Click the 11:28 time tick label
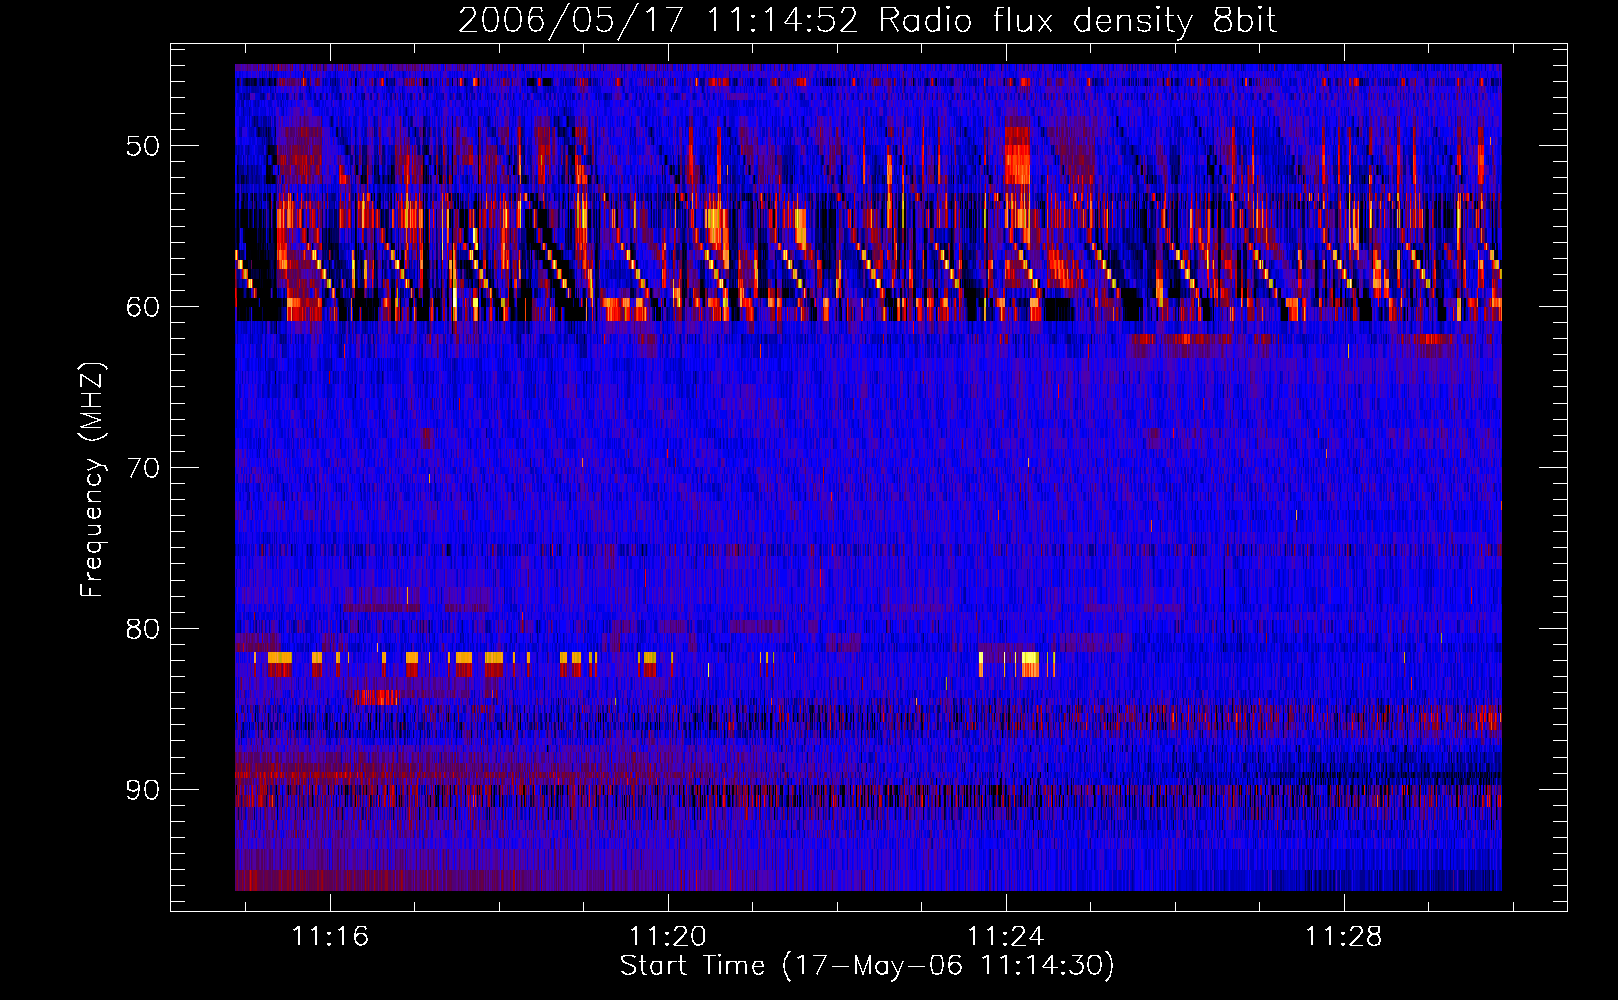Image resolution: width=1618 pixels, height=1000 pixels. pyautogui.click(x=1344, y=937)
